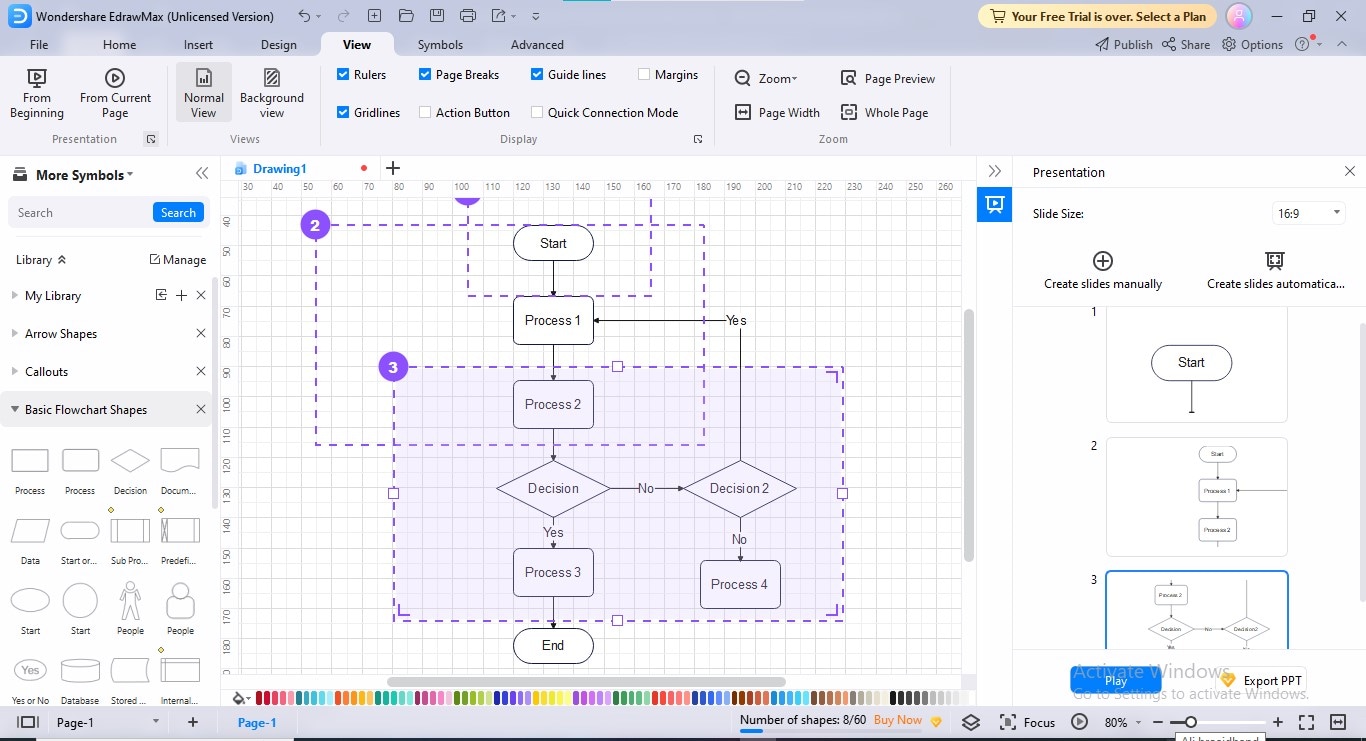
Task: Switch to the Home tab
Action: pyautogui.click(x=119, y=45)
